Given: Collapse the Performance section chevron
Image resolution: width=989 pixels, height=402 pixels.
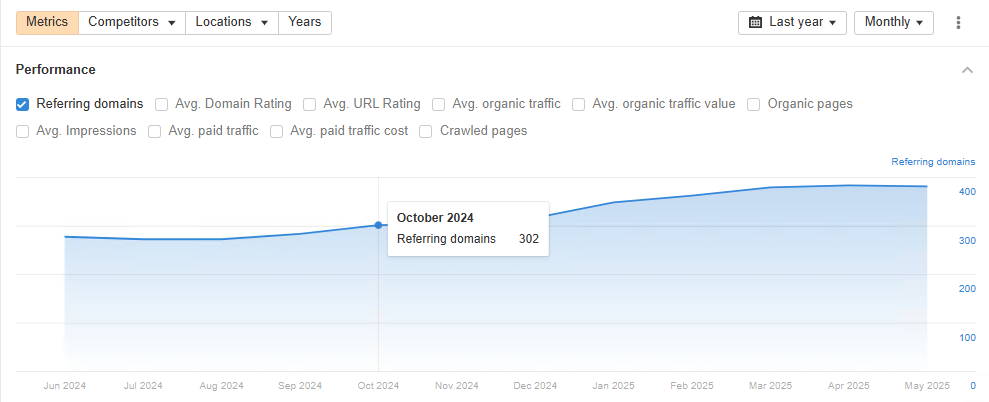Looking at the screenshot, I should [967, 70].
